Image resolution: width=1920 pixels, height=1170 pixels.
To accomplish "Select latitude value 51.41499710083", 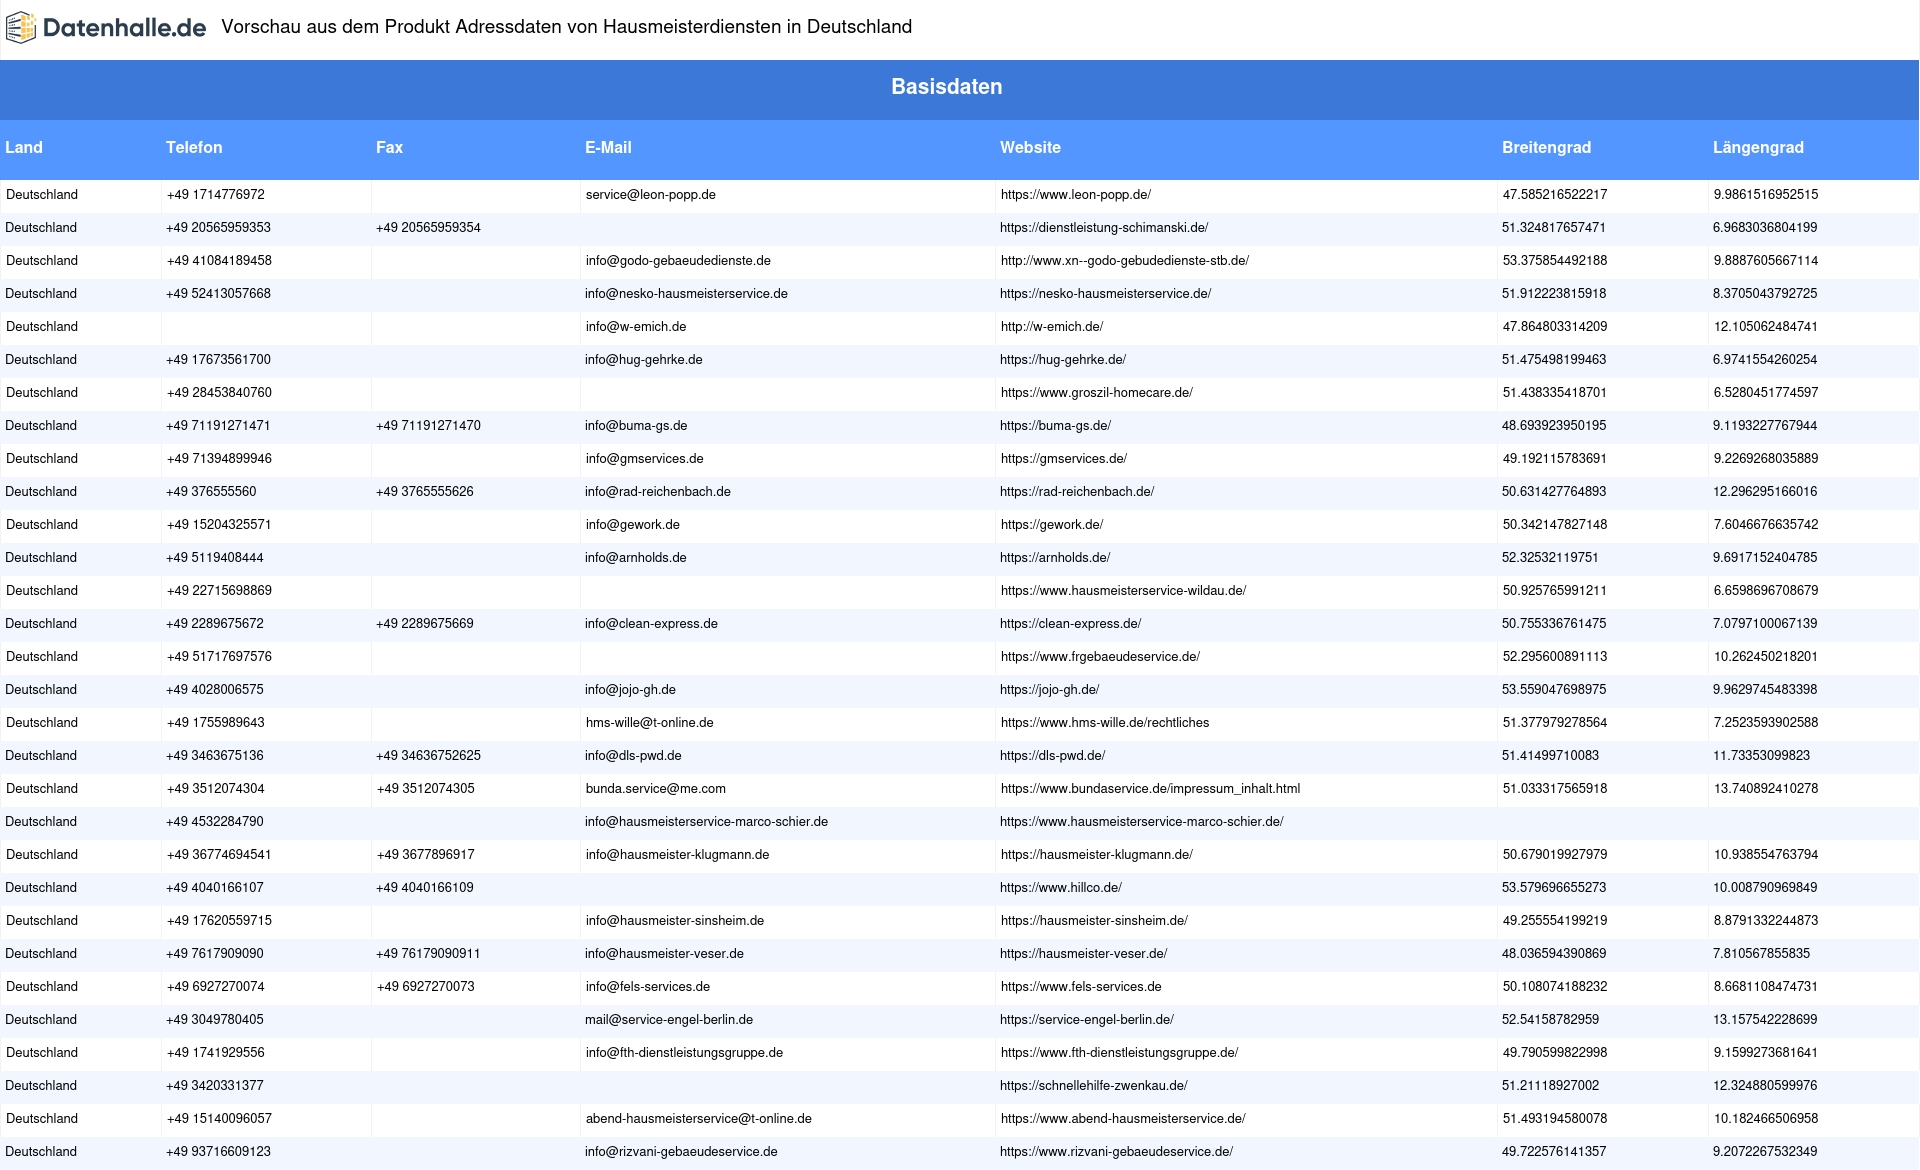I will point(1550,756).
